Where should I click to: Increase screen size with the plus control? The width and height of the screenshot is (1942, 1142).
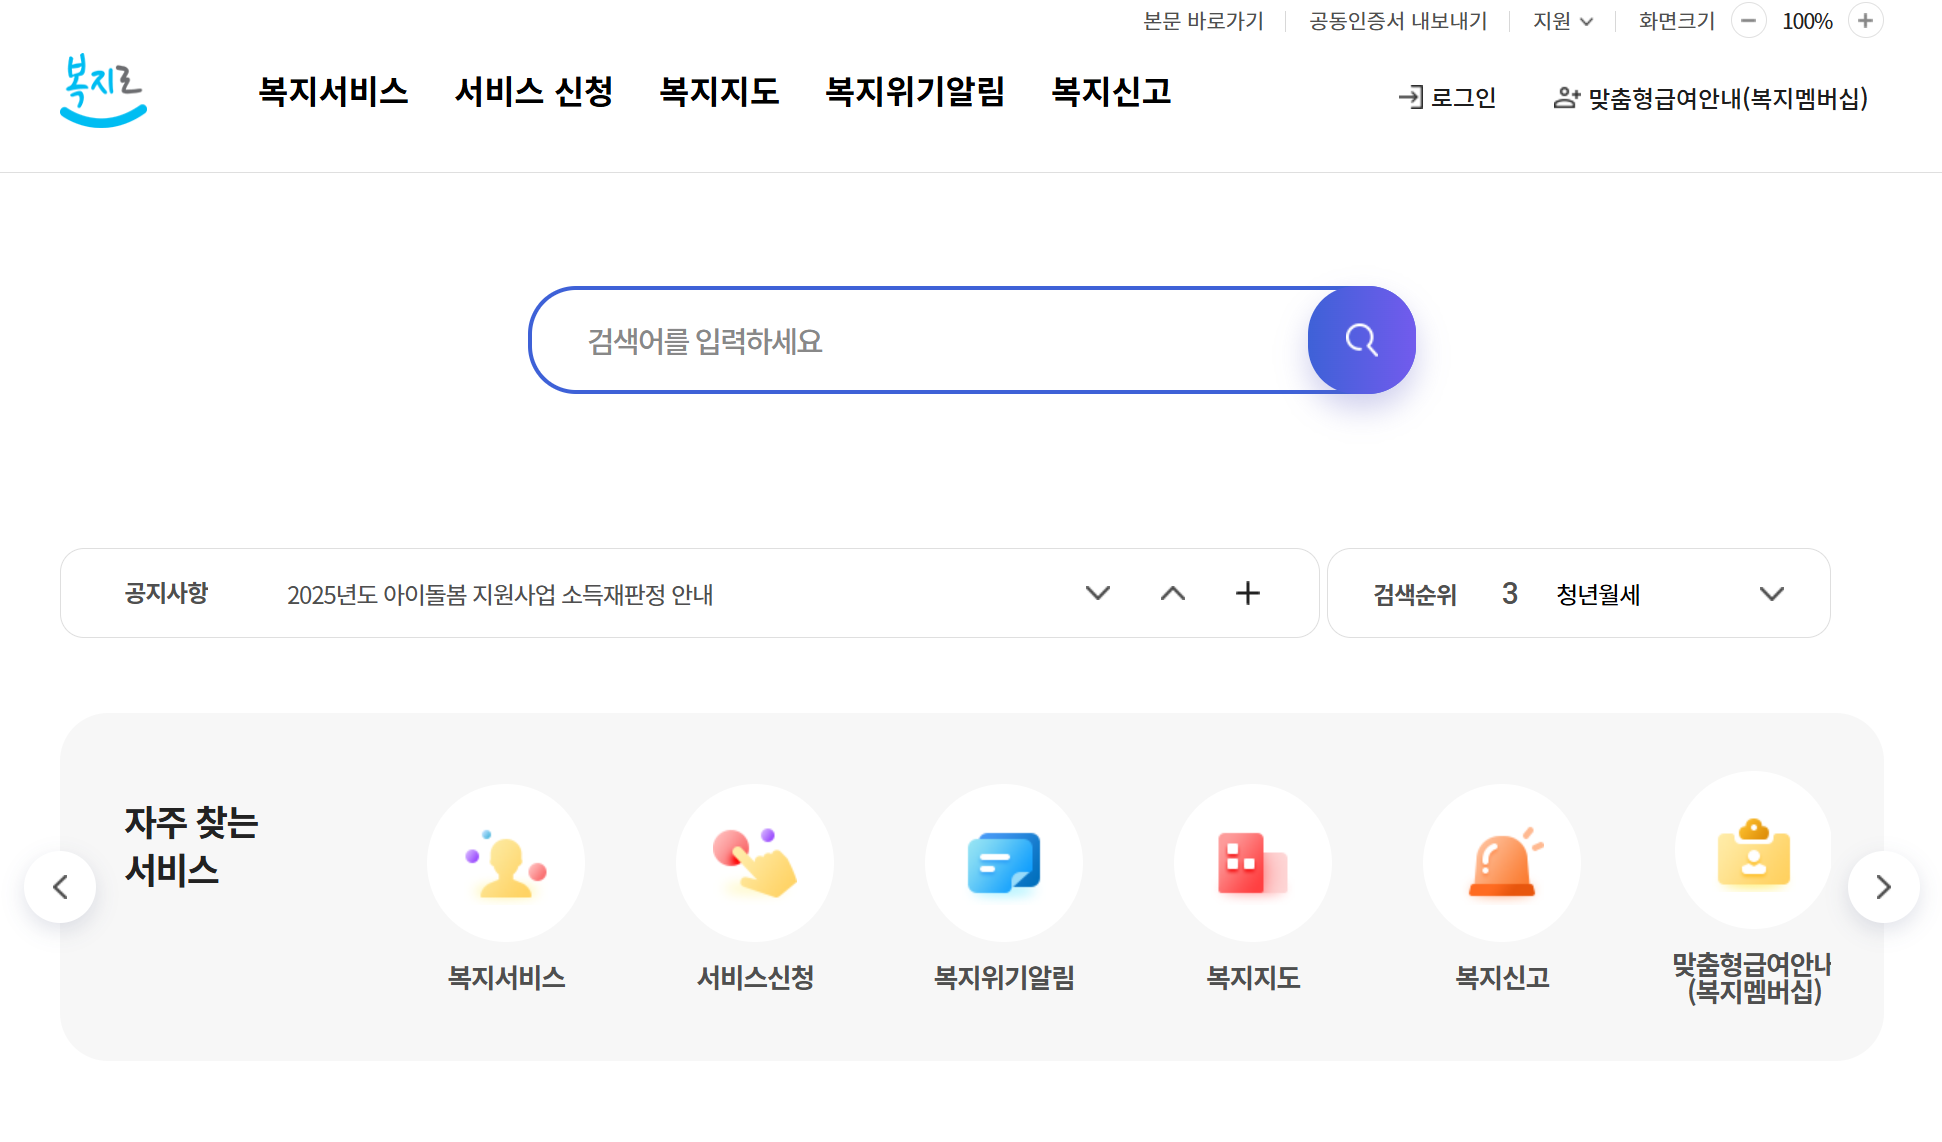point(1866,20)
